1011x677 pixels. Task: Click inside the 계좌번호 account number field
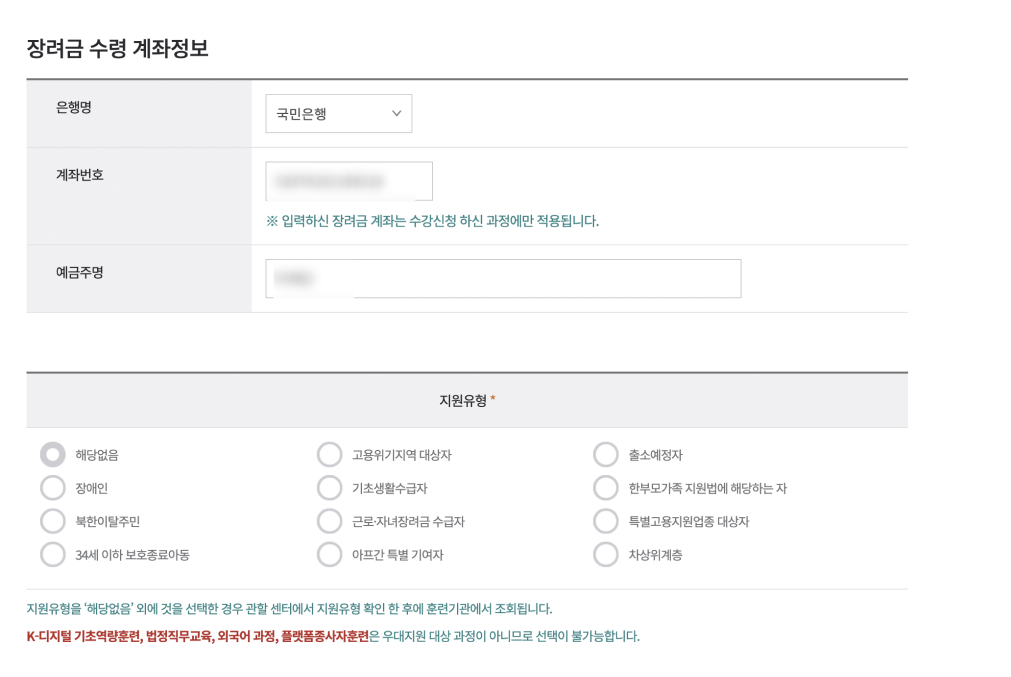coord(348,181)
